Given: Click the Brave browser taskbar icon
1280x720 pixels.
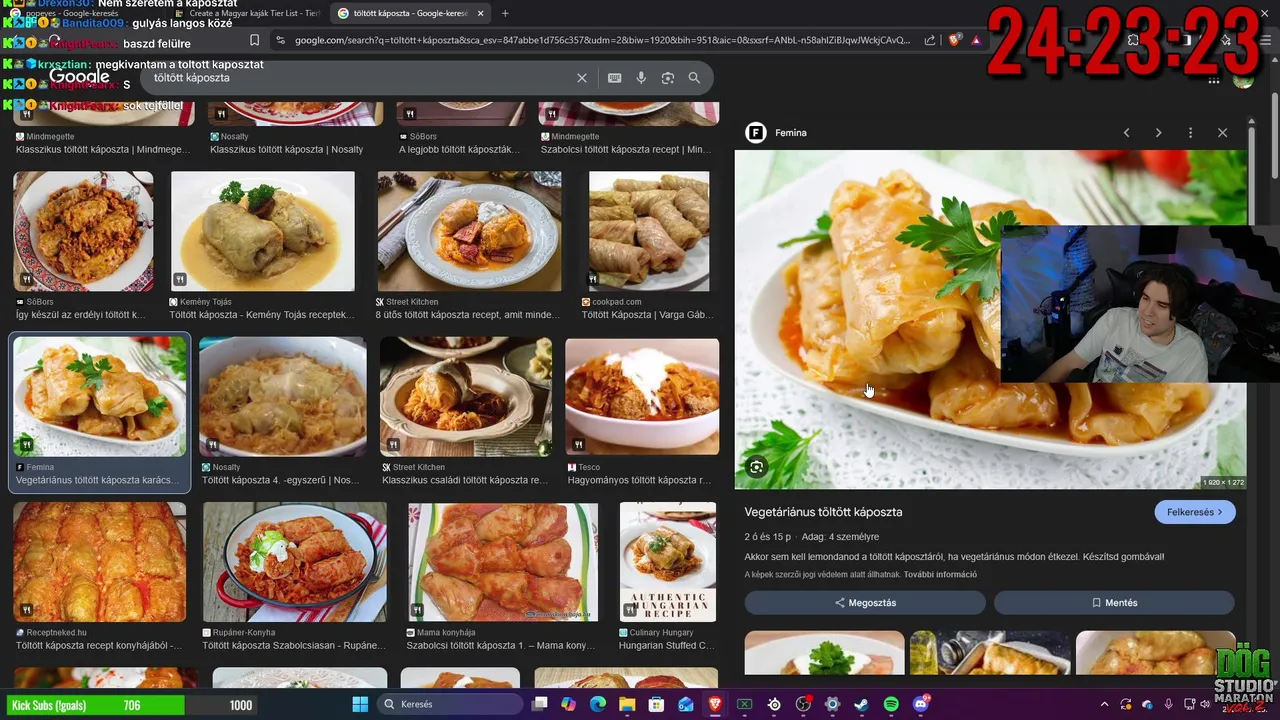Looking at the screenshot, I should tap(715, 704).
